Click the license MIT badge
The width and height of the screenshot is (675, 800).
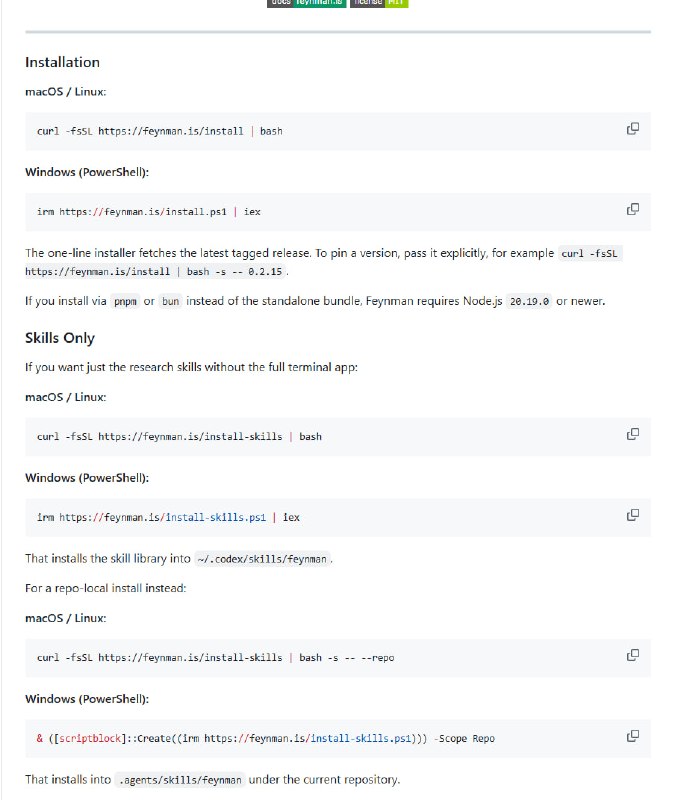click(x=379, y=3)
